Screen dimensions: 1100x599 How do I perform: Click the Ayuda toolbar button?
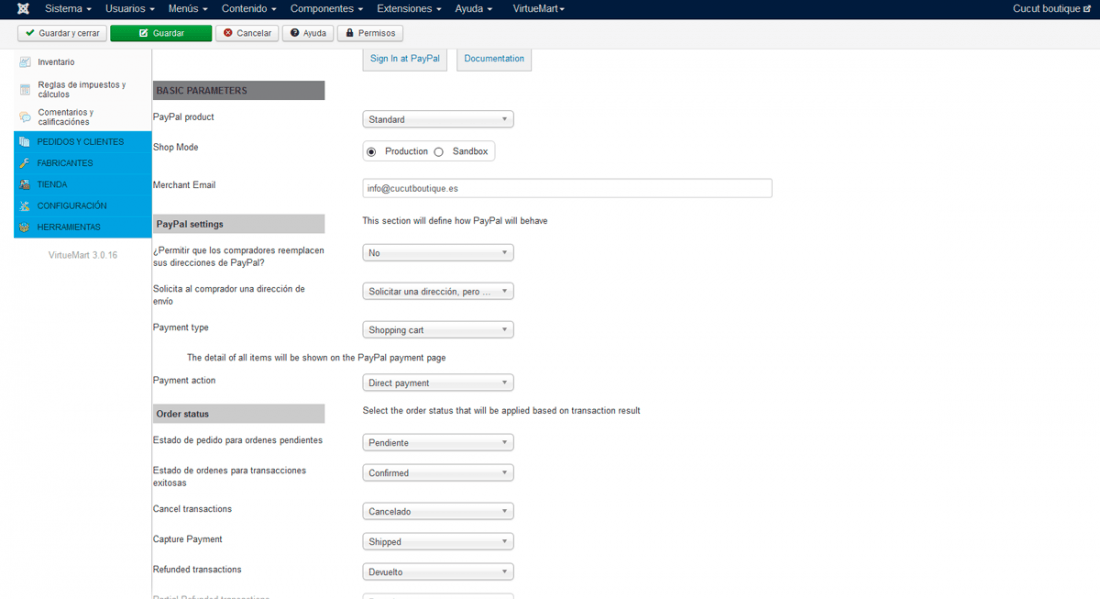[x=308, y=33]
